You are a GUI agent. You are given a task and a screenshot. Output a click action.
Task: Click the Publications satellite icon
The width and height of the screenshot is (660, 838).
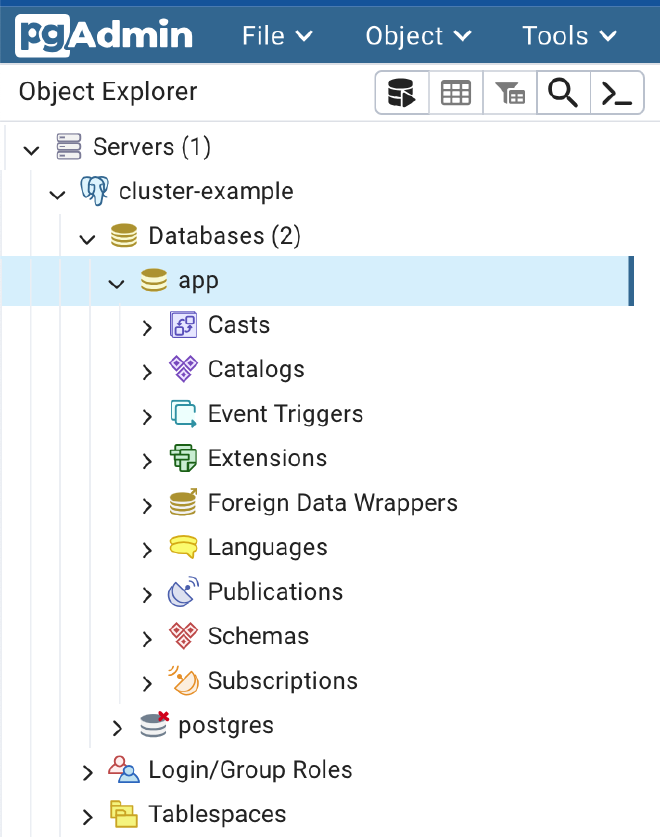pos(182,591)
